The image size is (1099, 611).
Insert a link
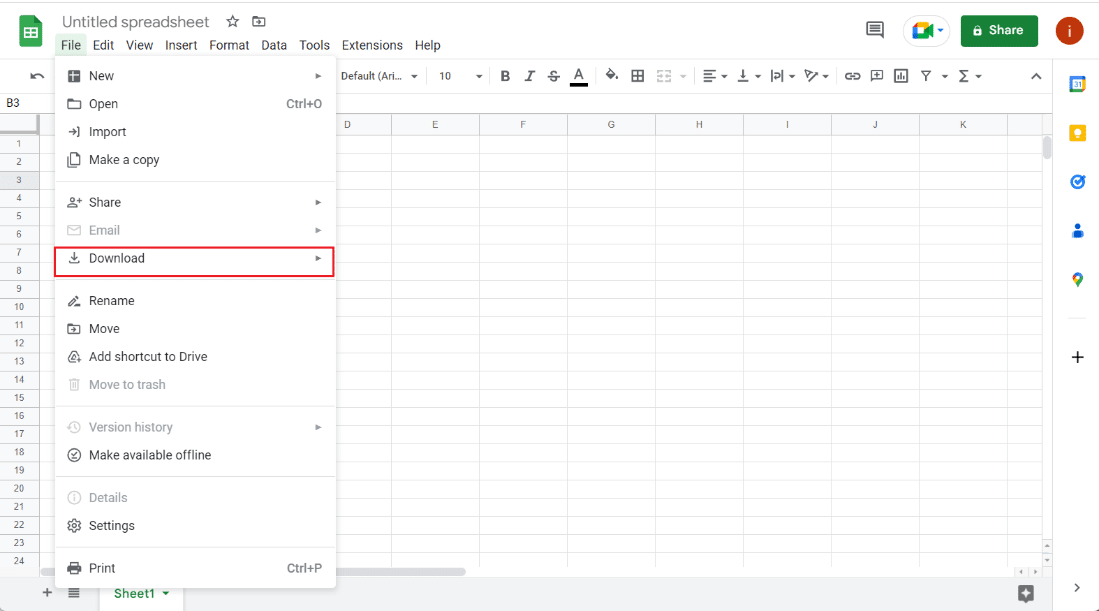tap(852, 76)
